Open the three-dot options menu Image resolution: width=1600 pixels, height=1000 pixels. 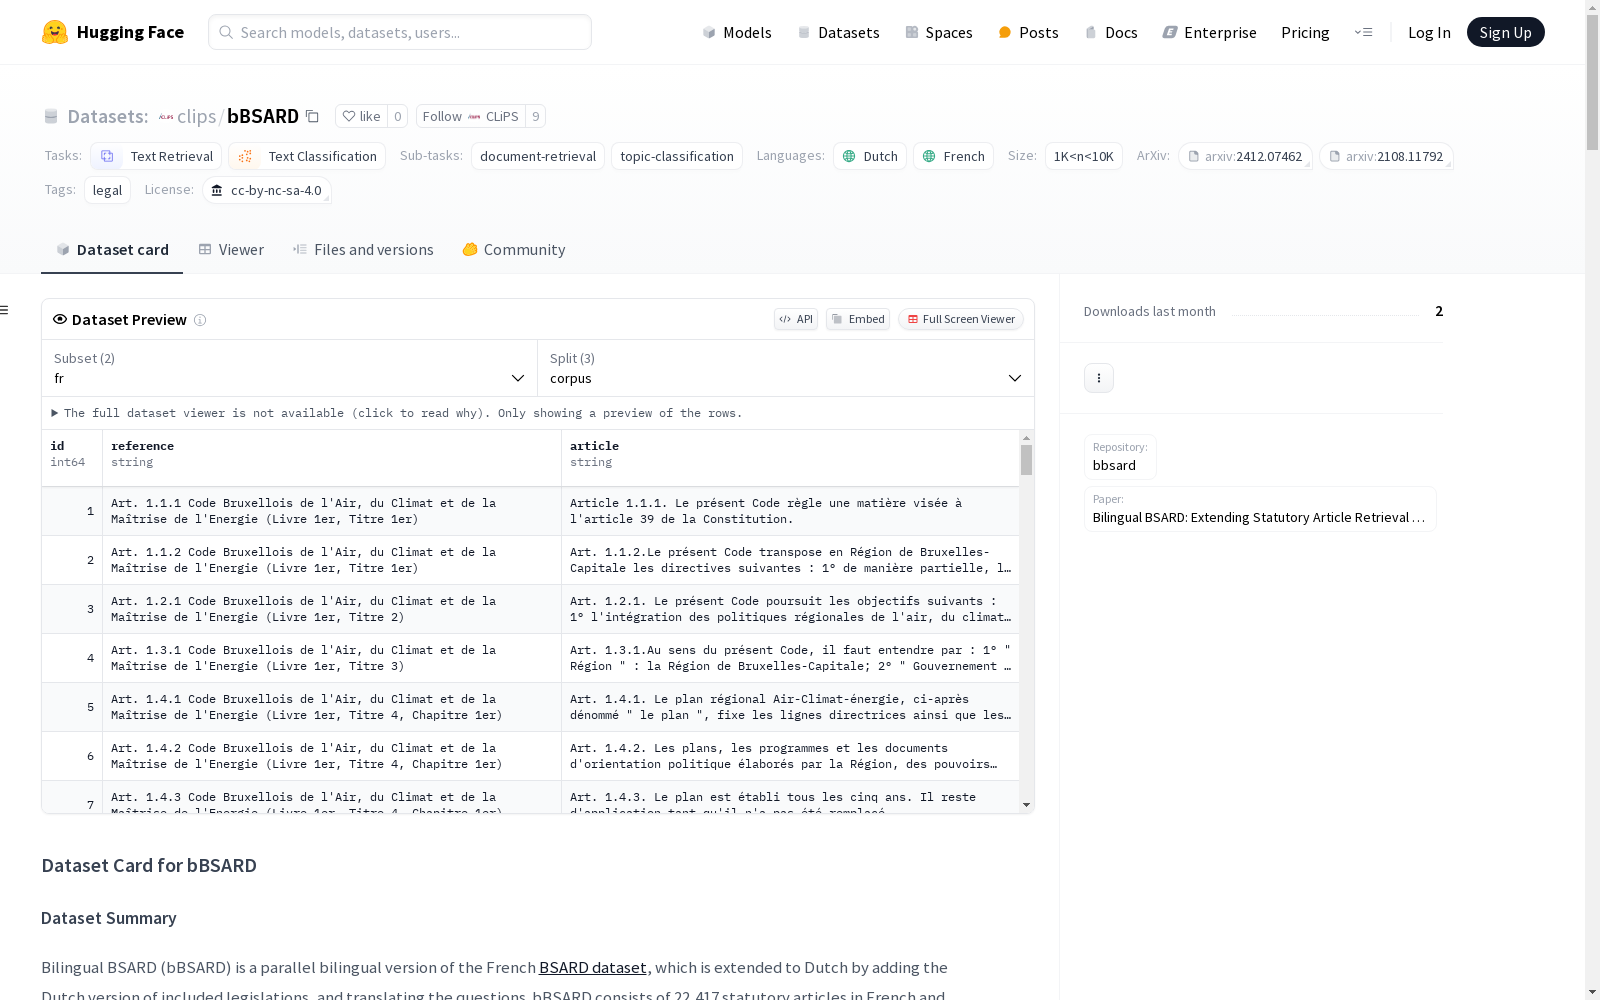point(1099,378)
